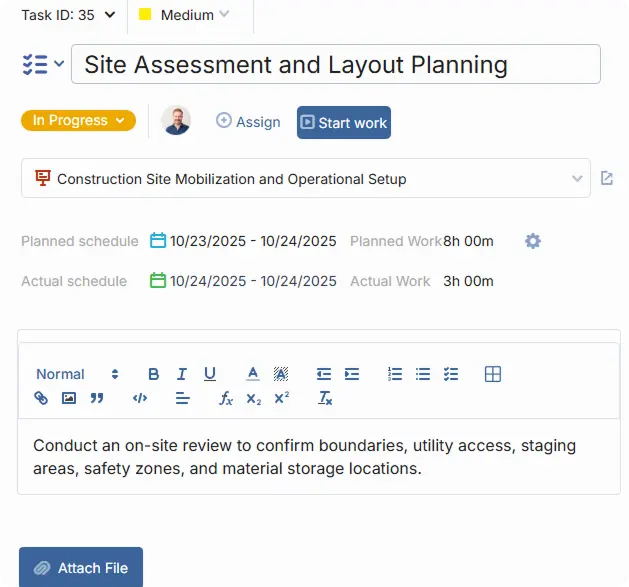Insert a link in the description
Viewport: 629px width, 587px height.
41,398
